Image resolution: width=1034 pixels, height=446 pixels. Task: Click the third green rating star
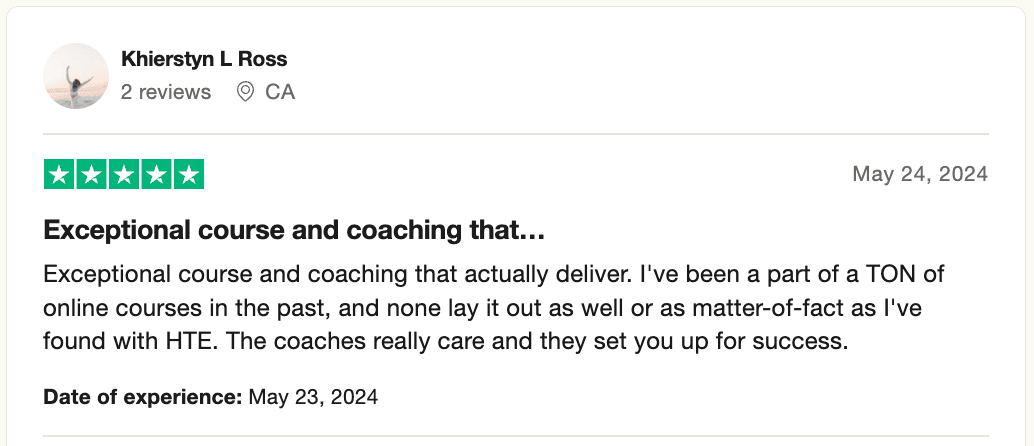124,174
